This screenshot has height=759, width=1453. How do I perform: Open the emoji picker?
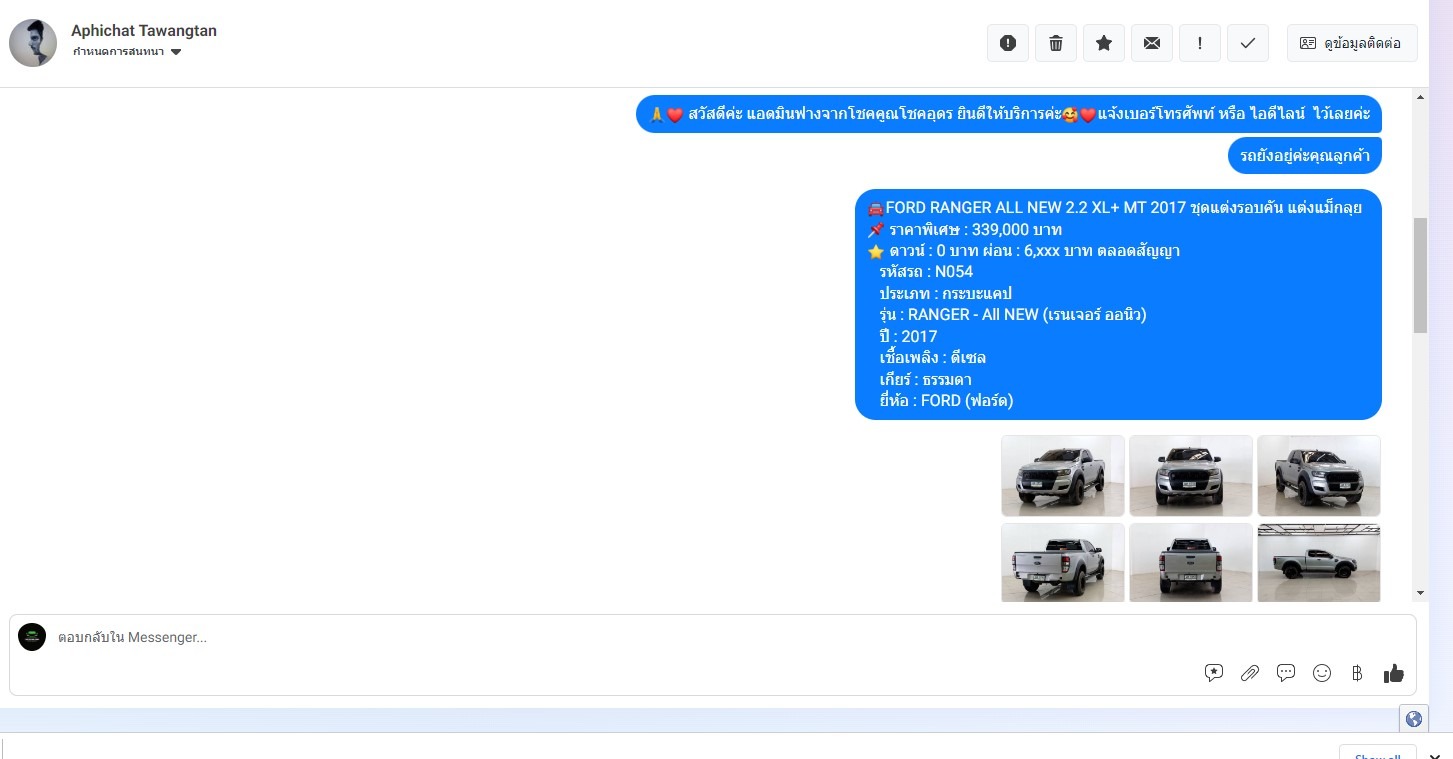(x=1322, y=673)
